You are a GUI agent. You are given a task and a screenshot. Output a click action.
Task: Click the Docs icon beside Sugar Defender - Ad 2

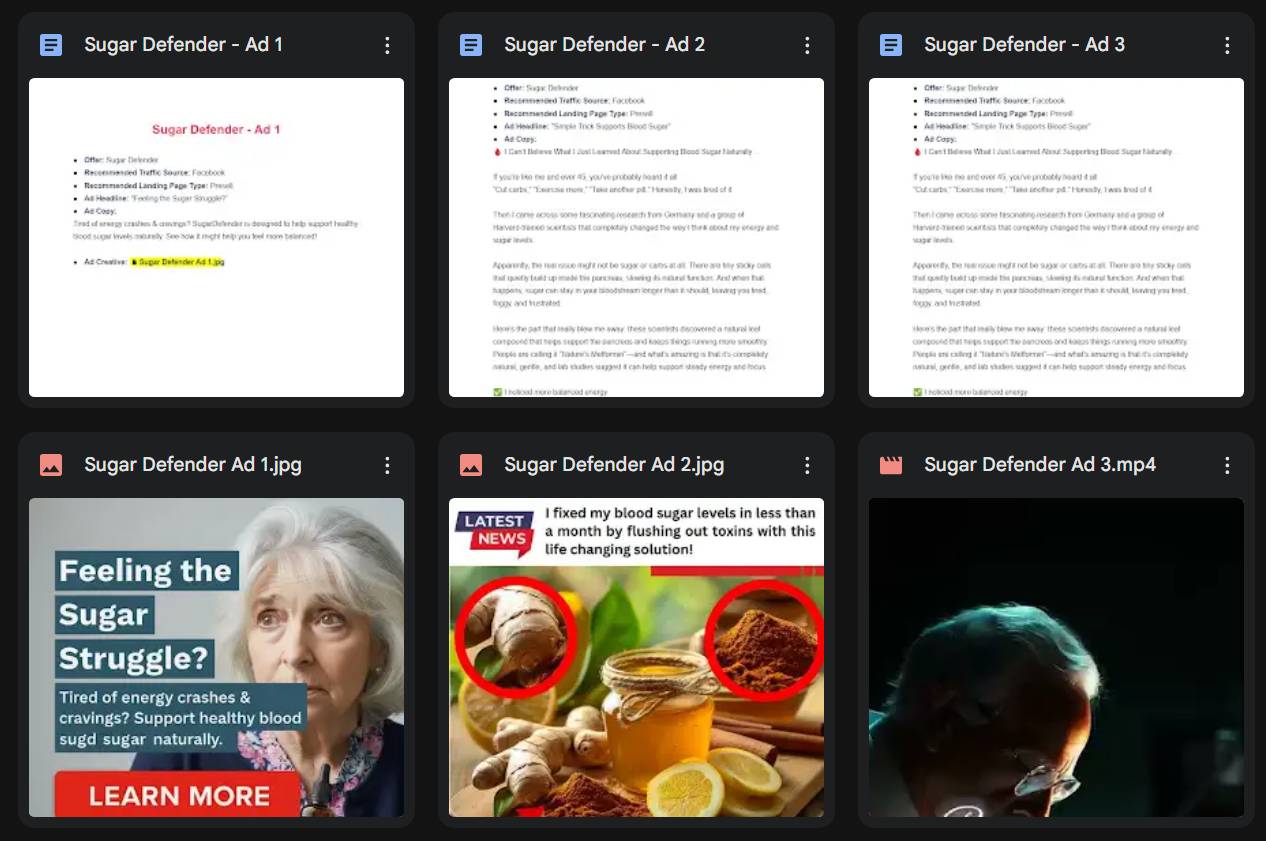coord(471,45)
